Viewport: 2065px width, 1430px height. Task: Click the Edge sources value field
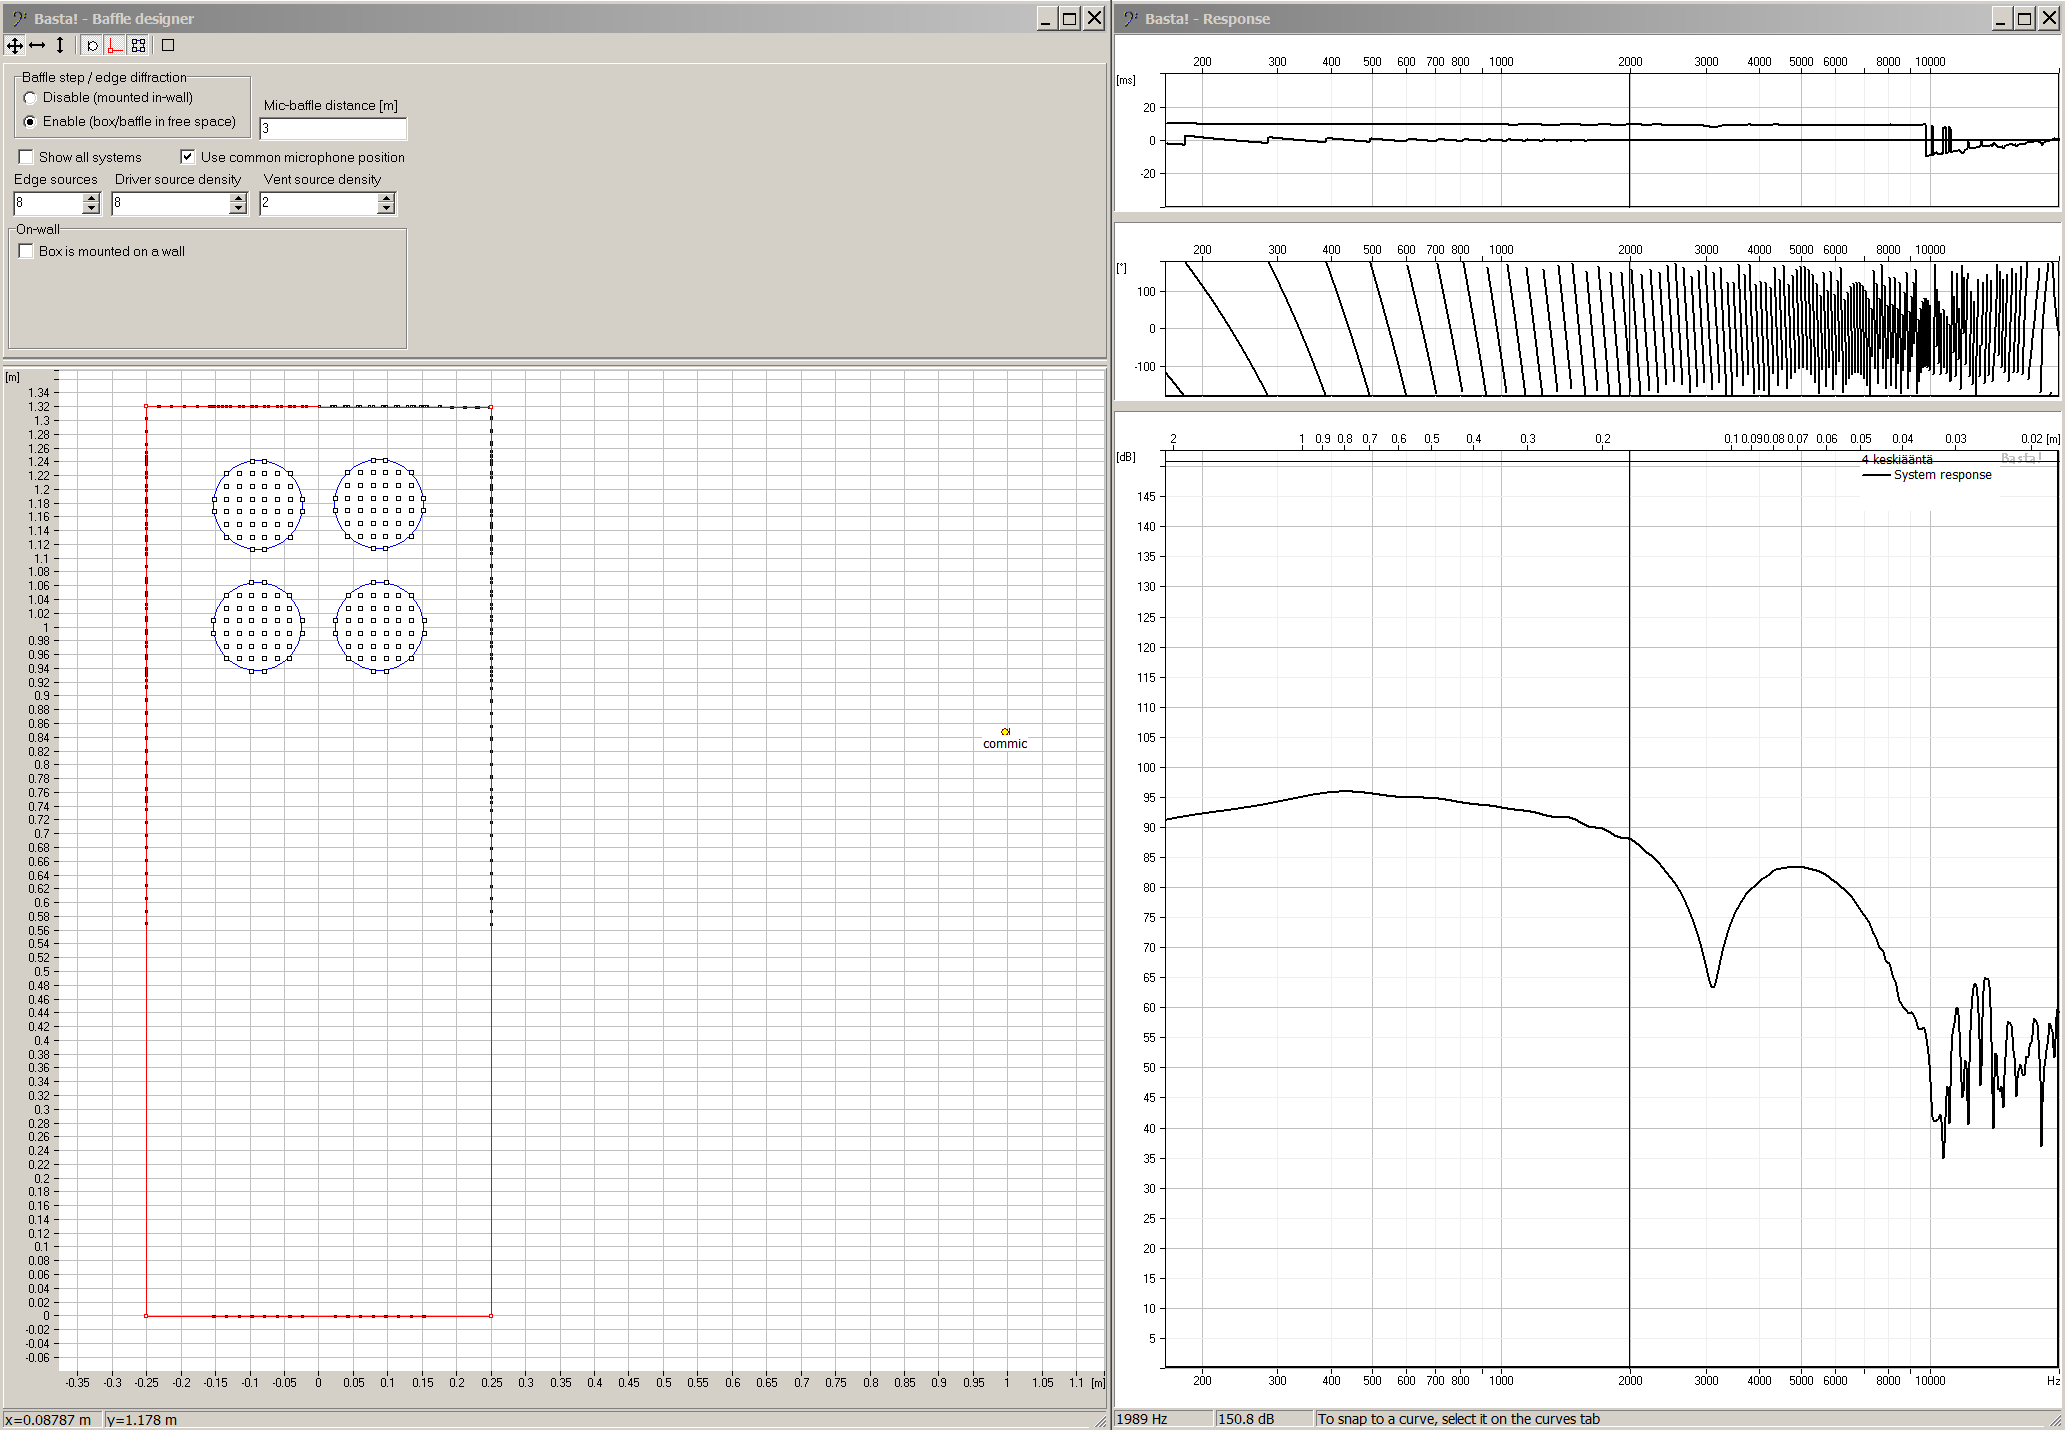[48, 203]
